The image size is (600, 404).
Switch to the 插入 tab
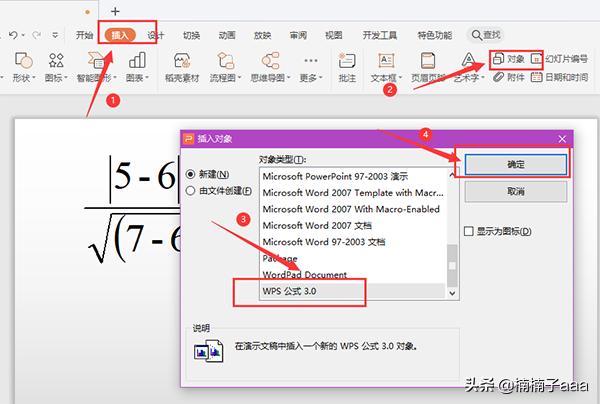coord(120,35)
